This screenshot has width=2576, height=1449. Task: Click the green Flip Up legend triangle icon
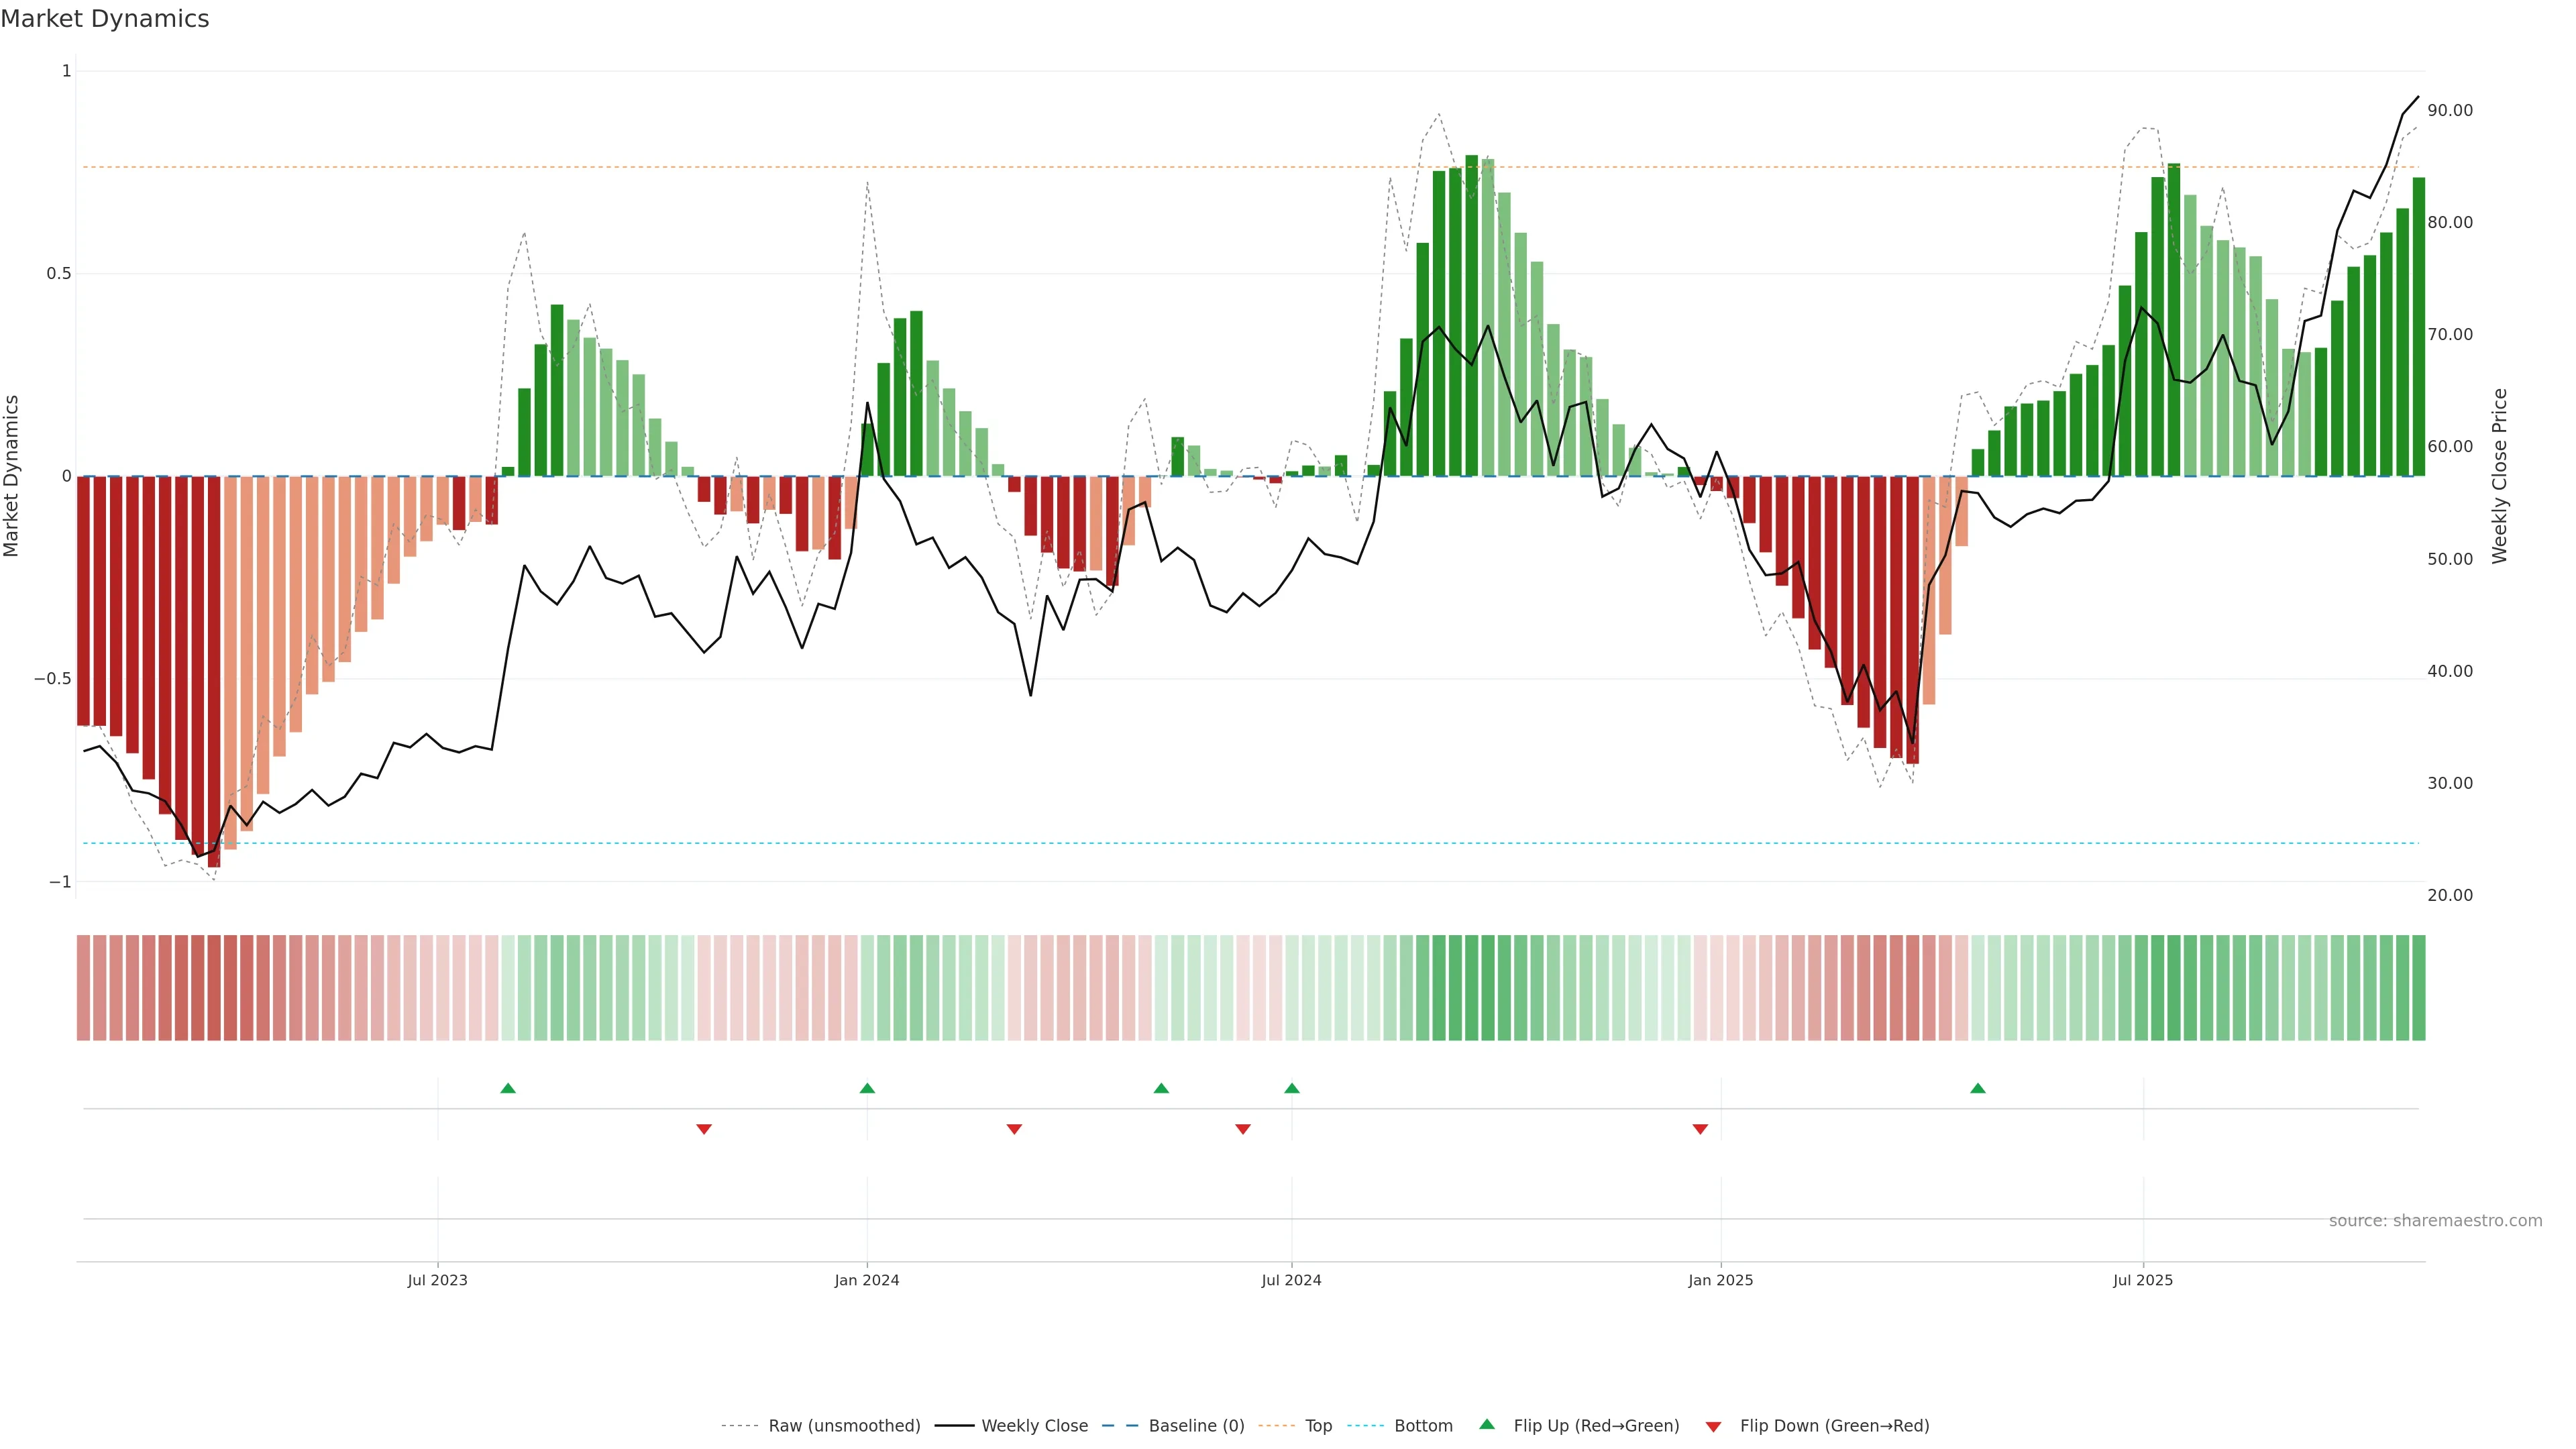(x=1487, y=1424)
